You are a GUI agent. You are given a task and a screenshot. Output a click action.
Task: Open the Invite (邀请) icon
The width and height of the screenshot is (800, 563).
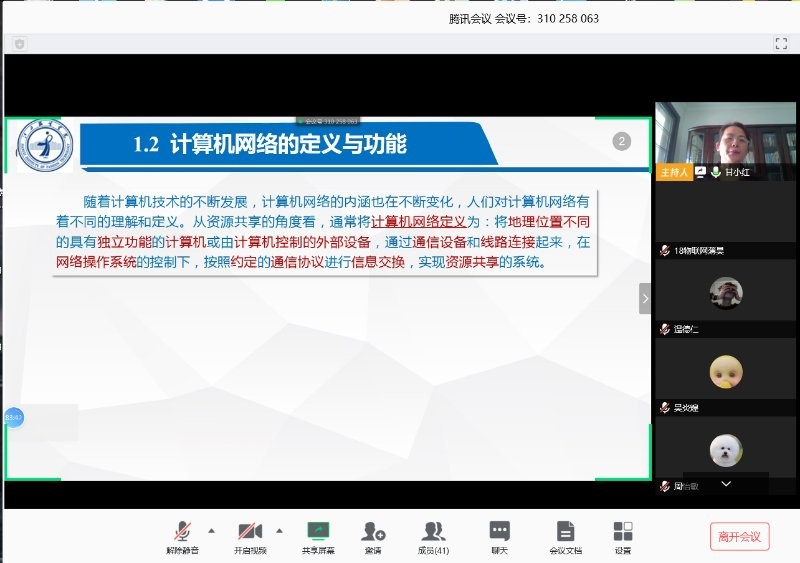373,532
